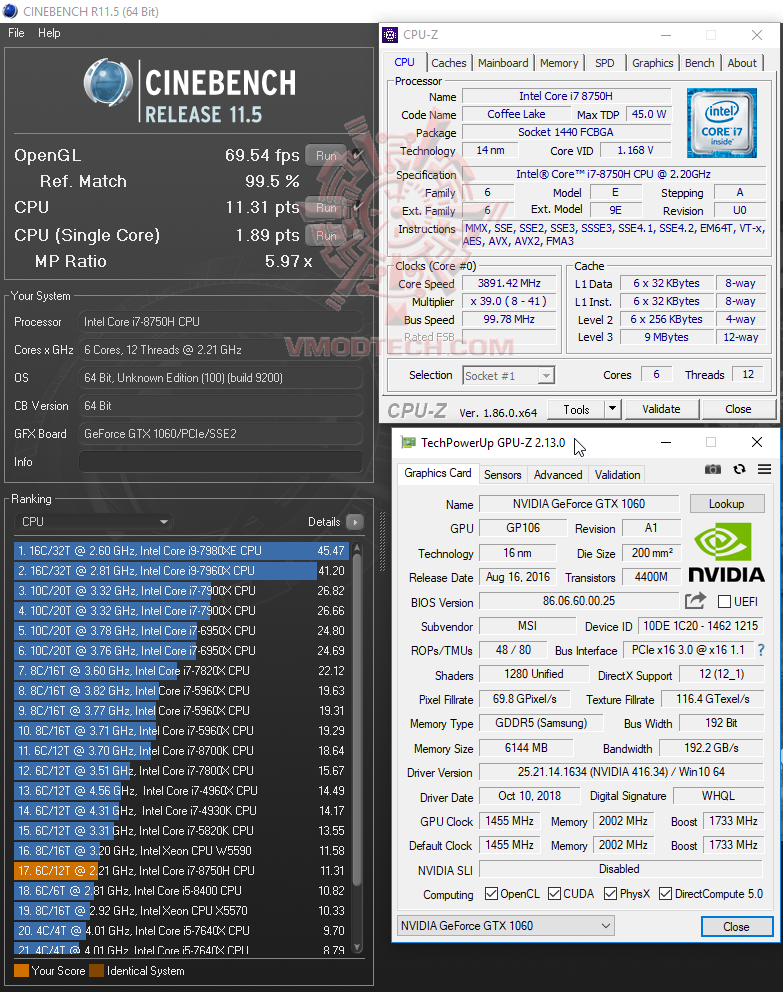Click the Tools button in CPU-Z

(576, 409)
